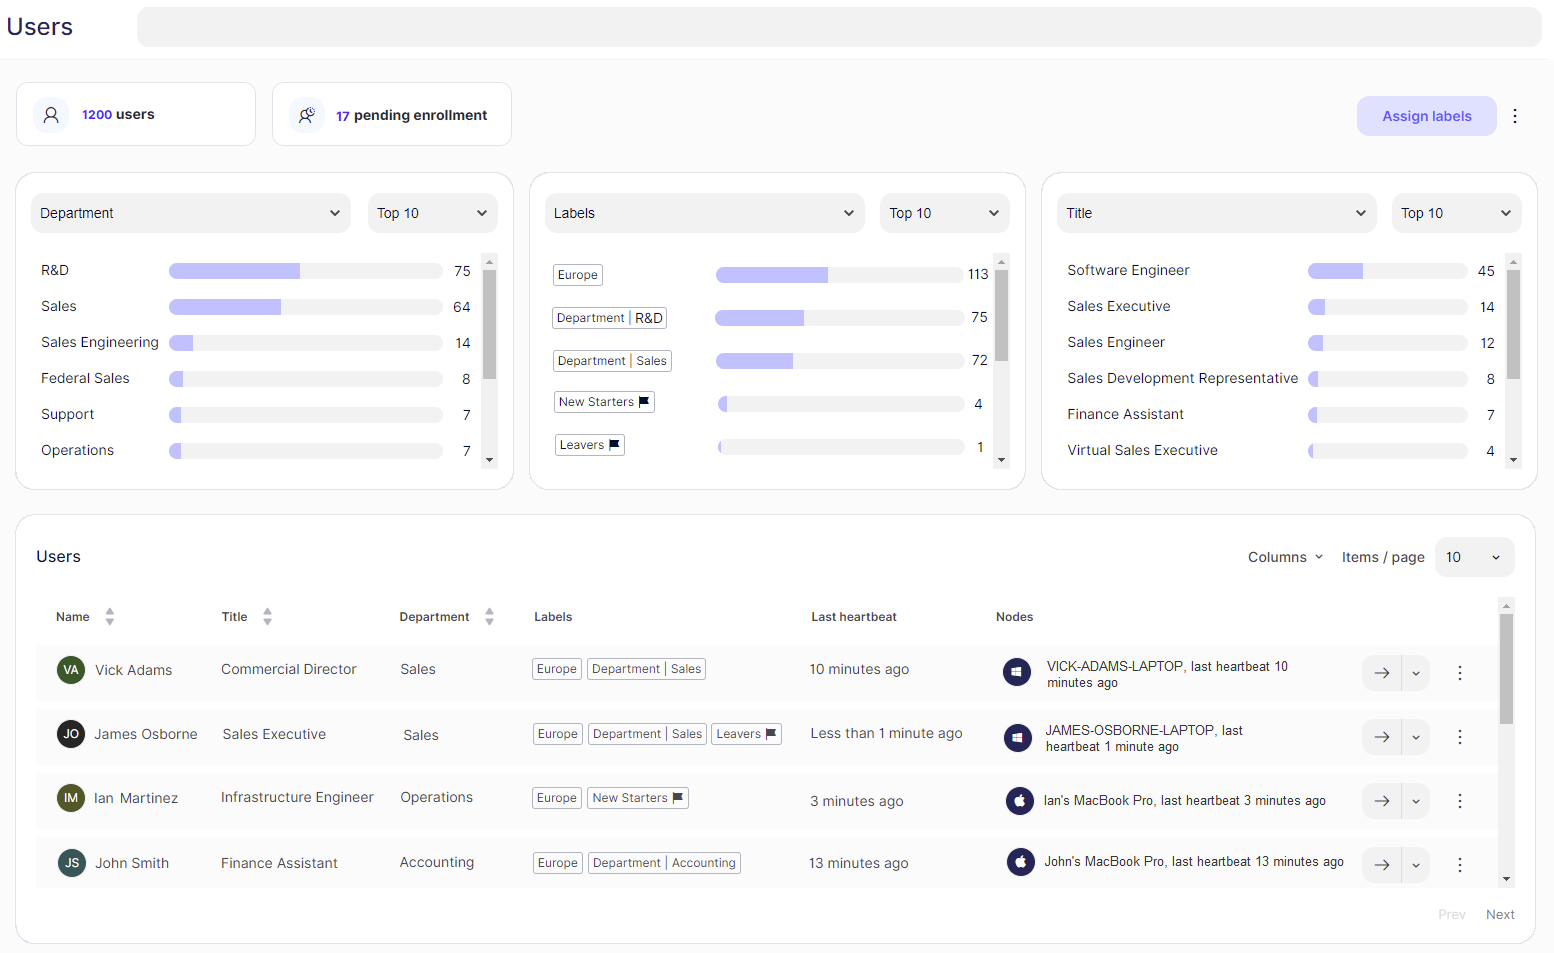
Task: Click the Apple node icon for Ian's MacBook Pro
Action: click(1019, 801)
